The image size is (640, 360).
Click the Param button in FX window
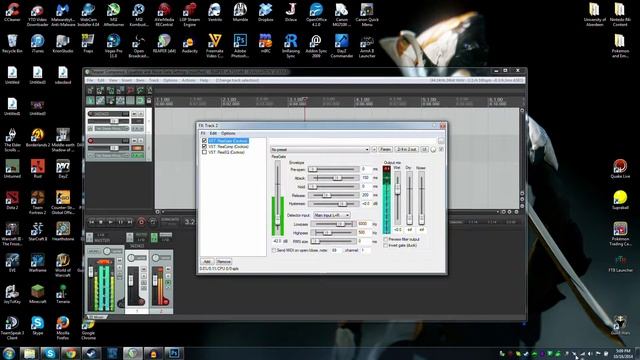click(385, 149)
